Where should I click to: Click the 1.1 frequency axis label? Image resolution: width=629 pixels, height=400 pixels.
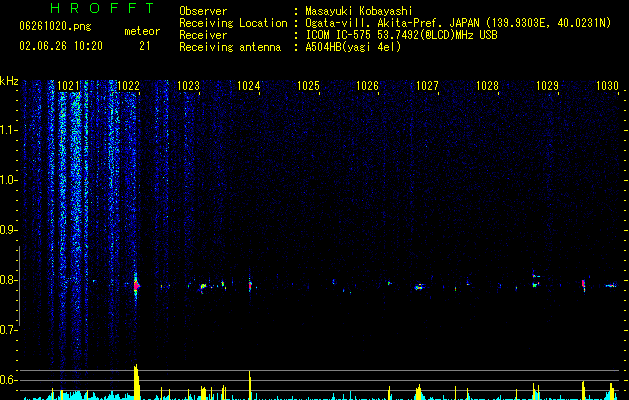point(9,130)
